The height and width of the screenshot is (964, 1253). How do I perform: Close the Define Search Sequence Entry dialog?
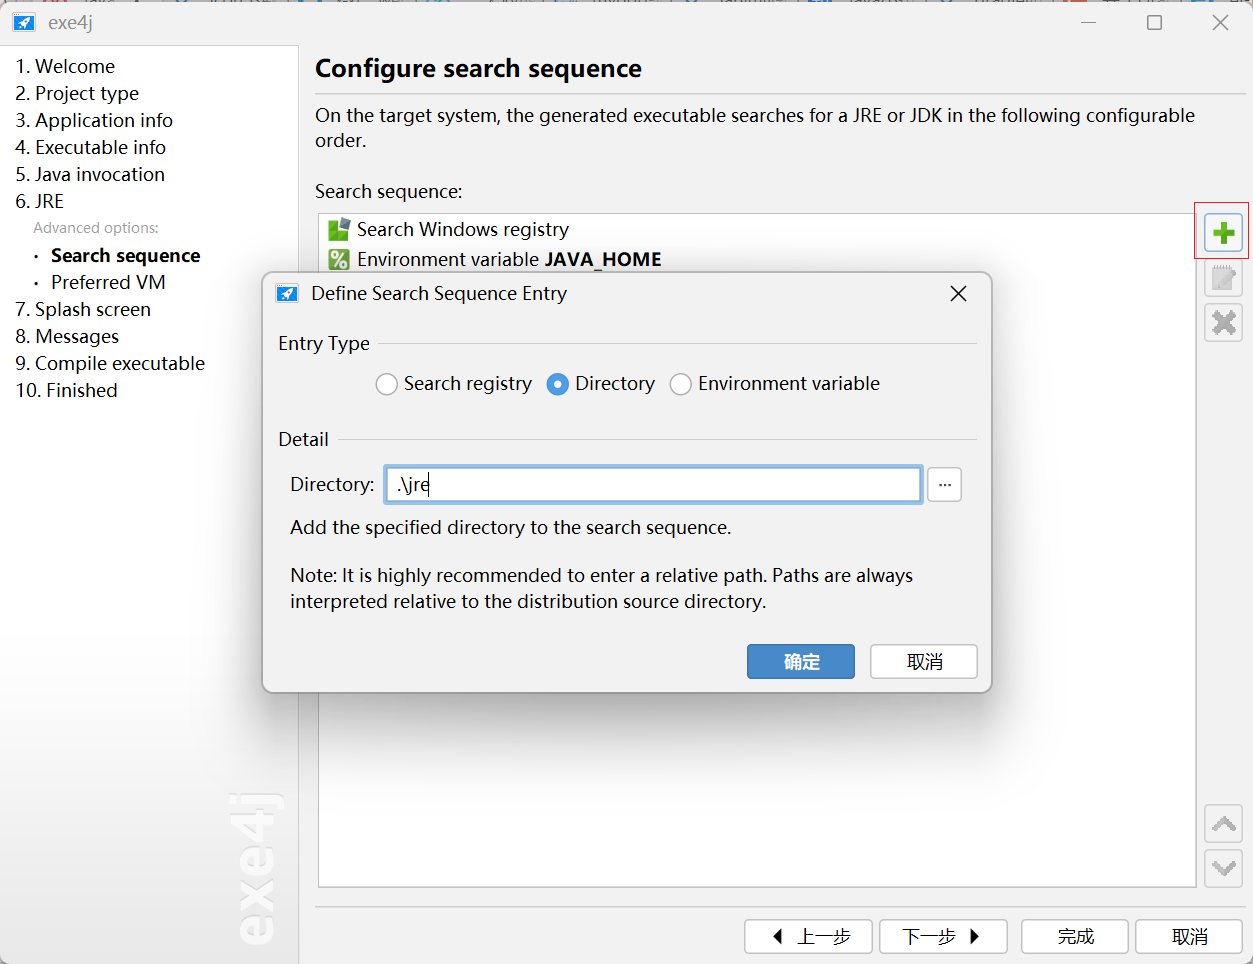click(958, 293)
